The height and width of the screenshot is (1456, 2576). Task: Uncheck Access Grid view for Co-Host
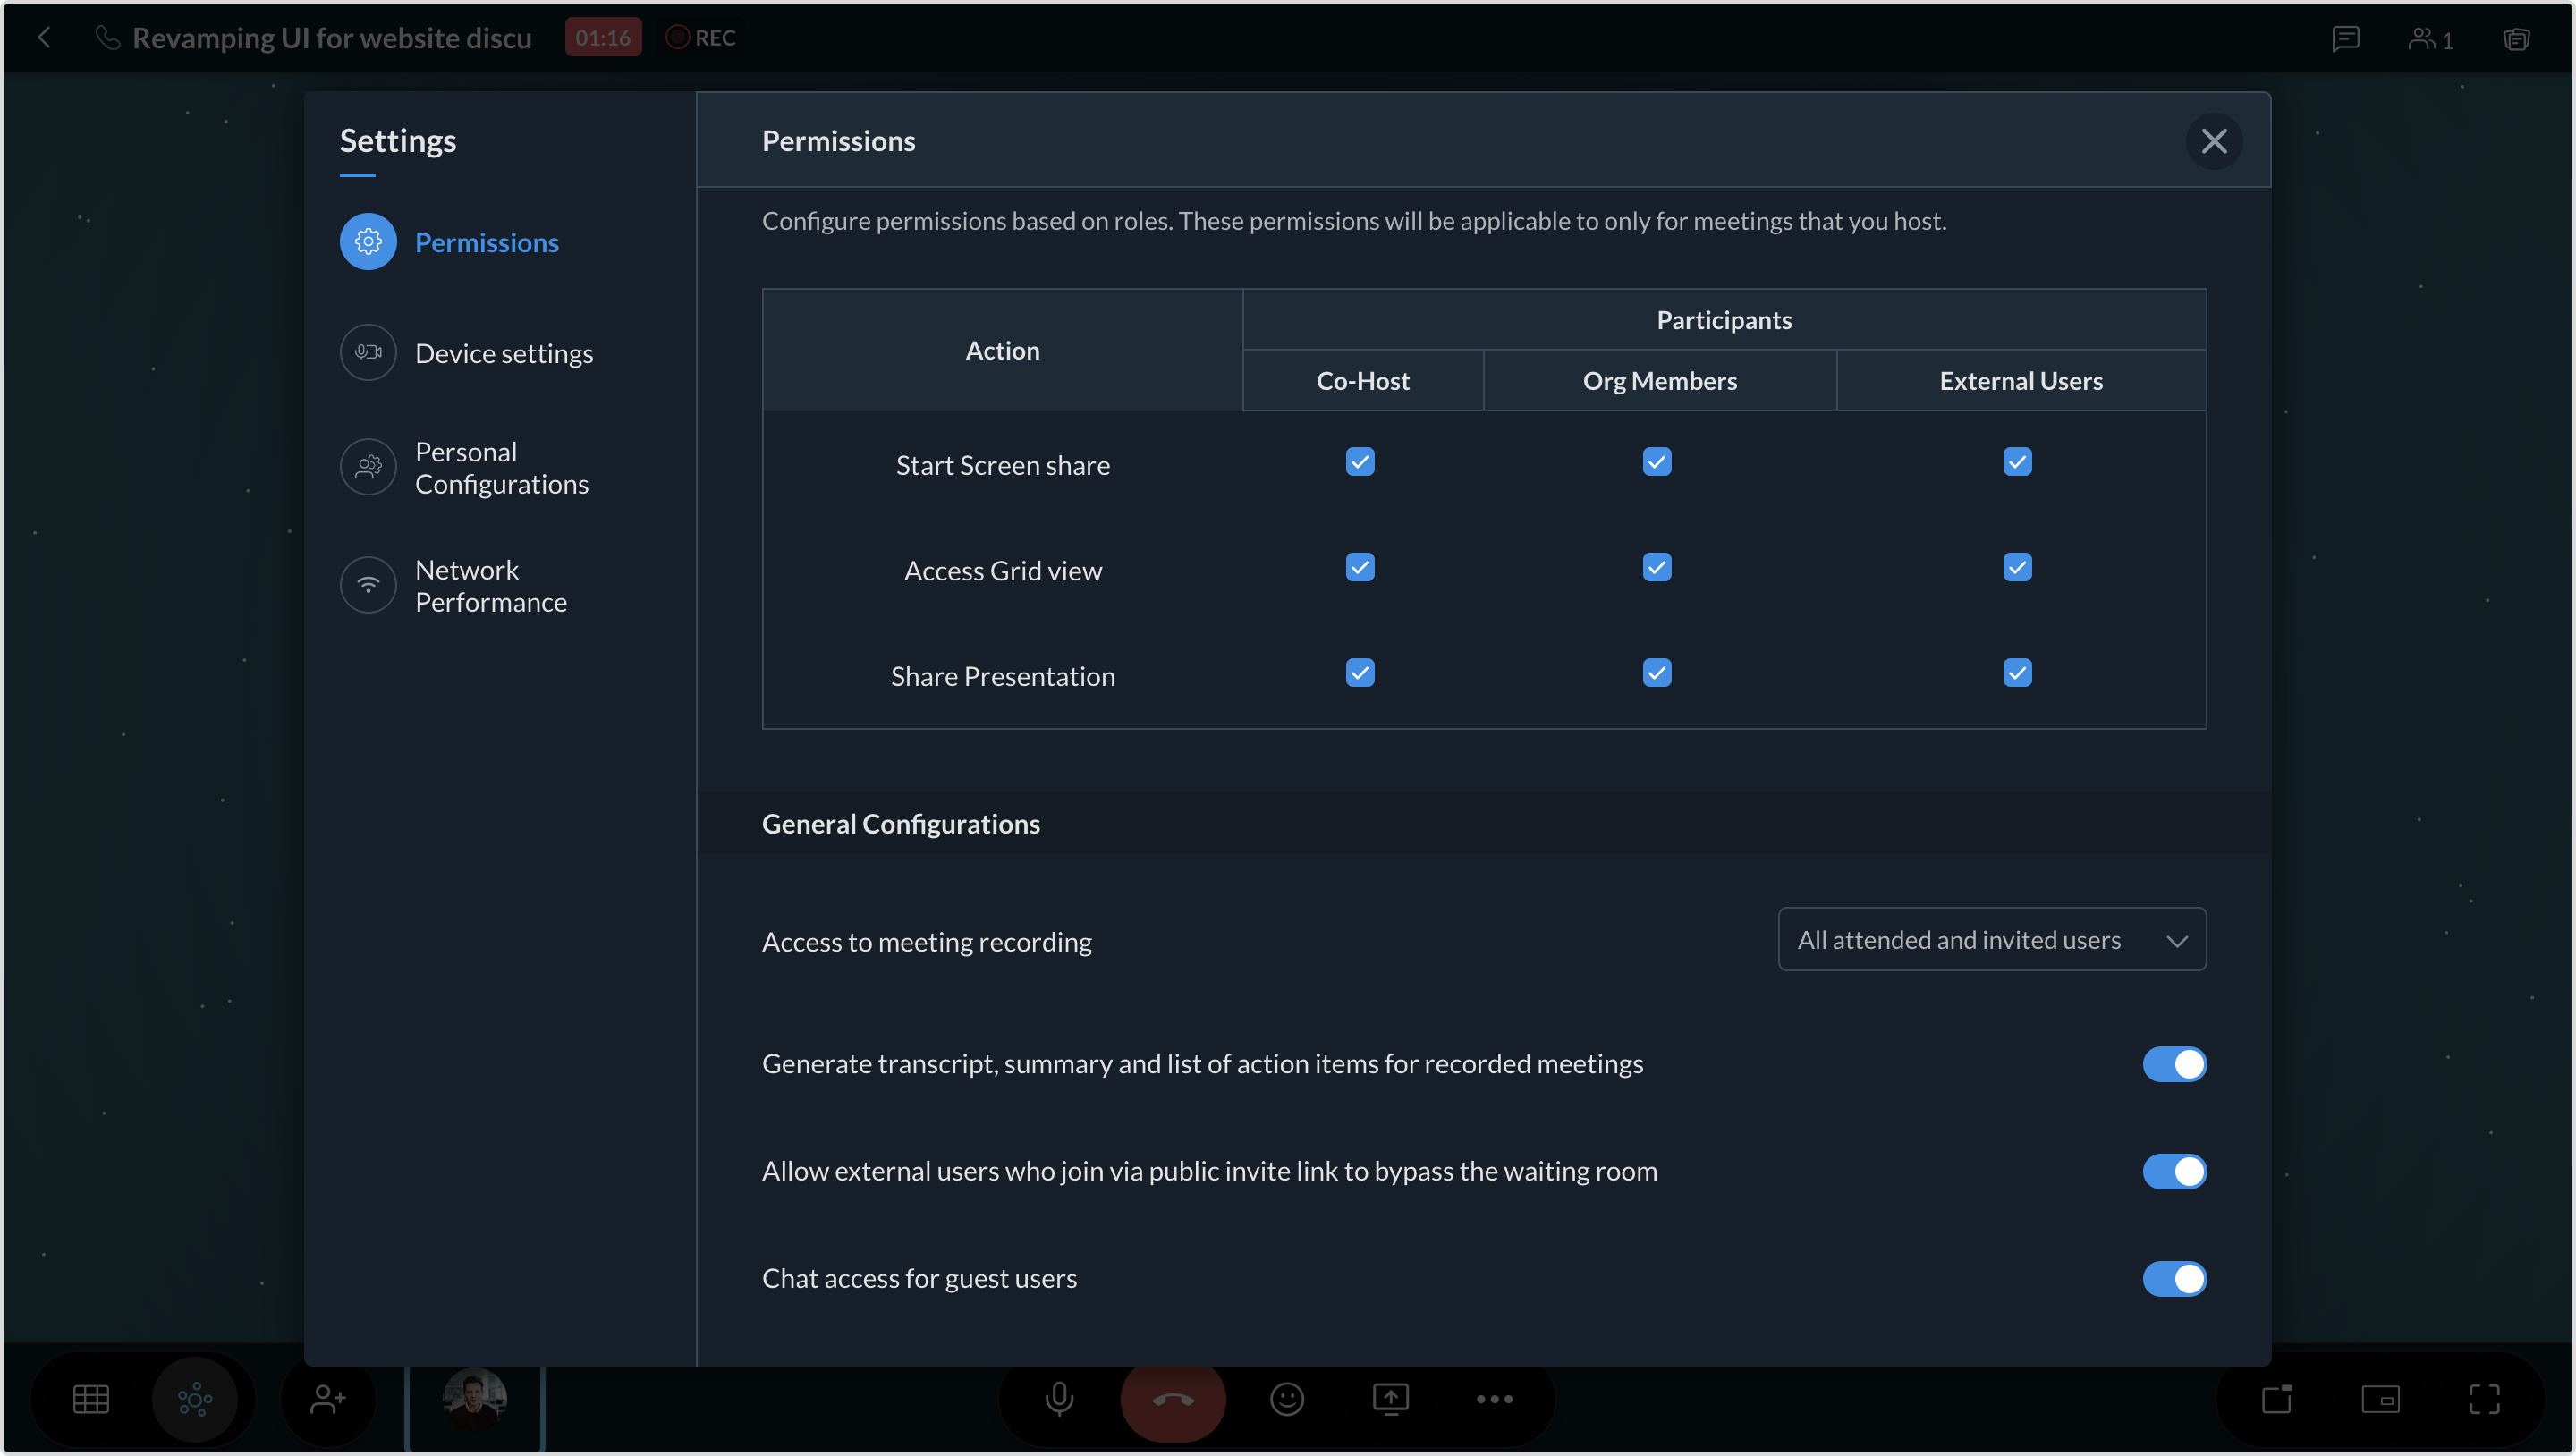[x=1360, y=567]
